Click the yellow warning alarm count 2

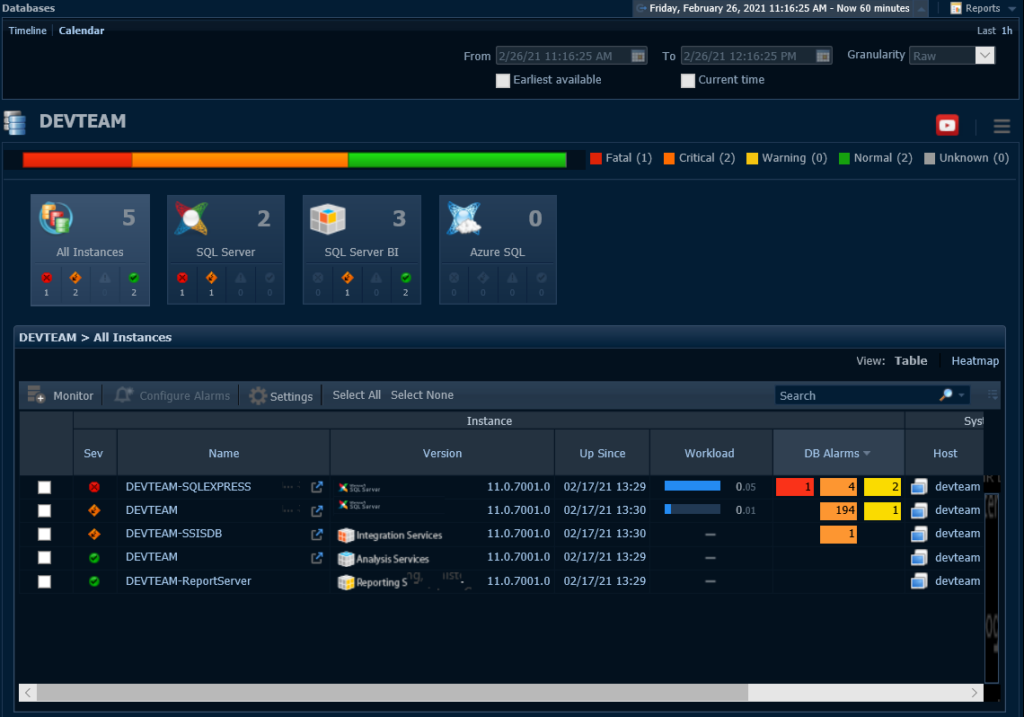click(x=882, y=487)
